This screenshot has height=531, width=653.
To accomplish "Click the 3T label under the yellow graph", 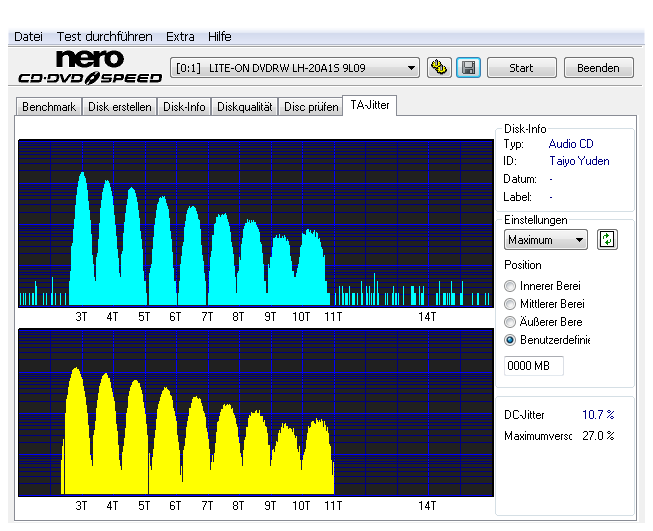I will (x=81, y=506).
